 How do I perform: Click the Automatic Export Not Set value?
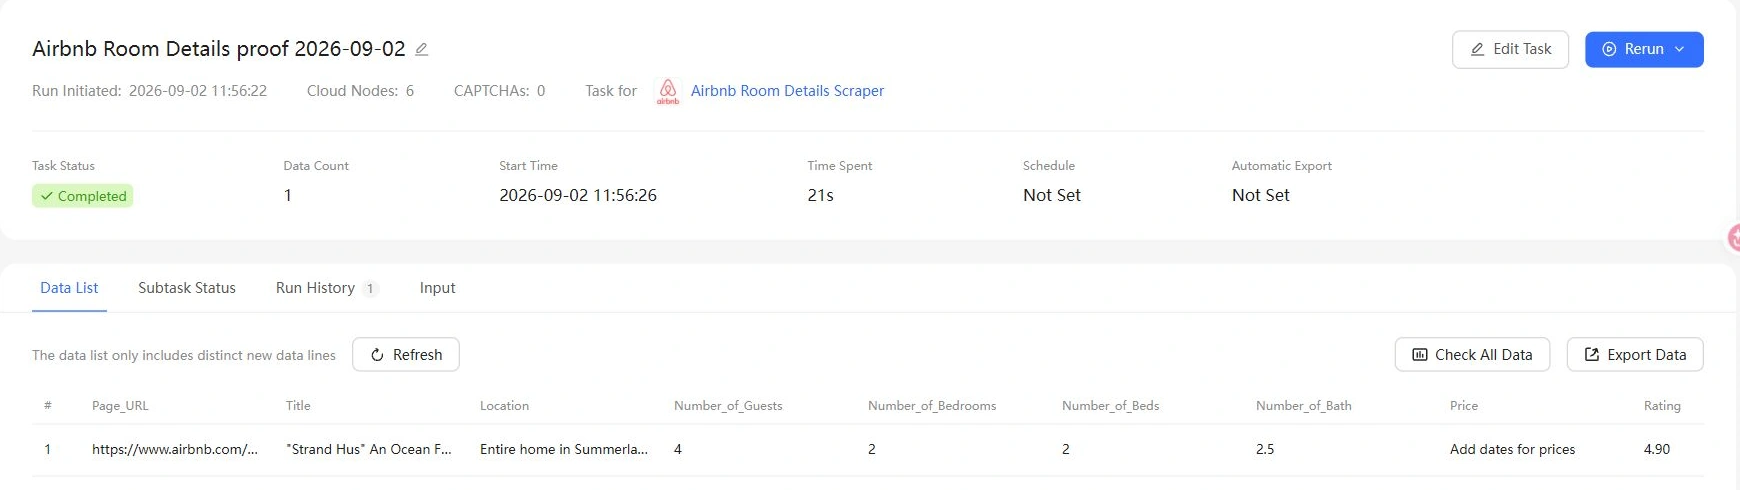point(1261,195)
